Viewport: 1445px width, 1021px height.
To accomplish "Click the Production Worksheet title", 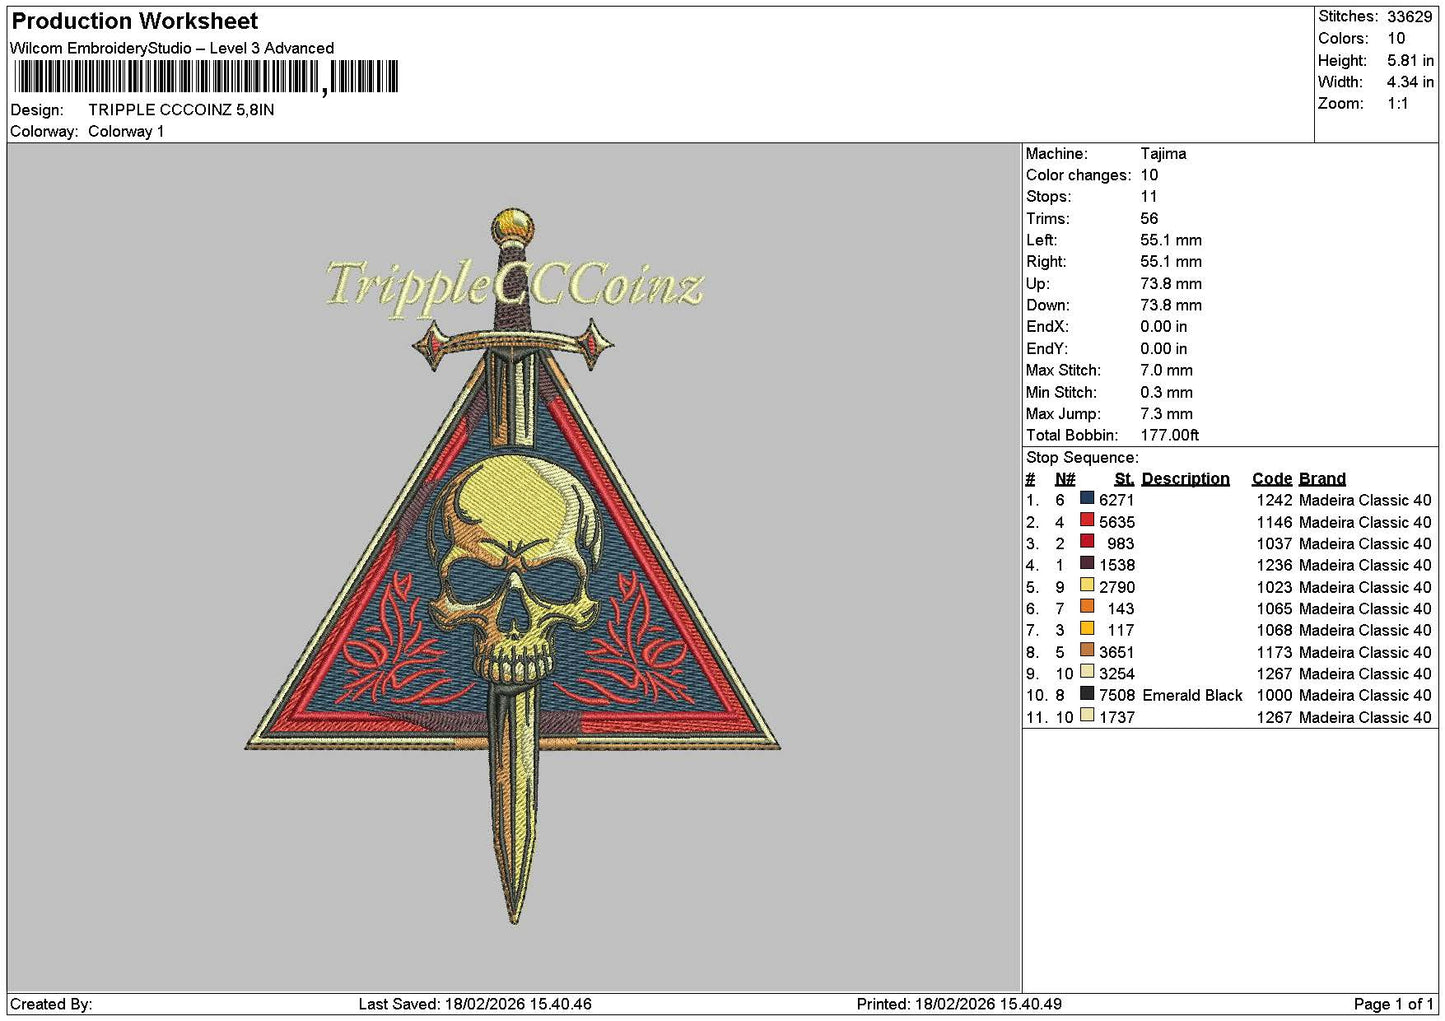I will coord(134,21).
